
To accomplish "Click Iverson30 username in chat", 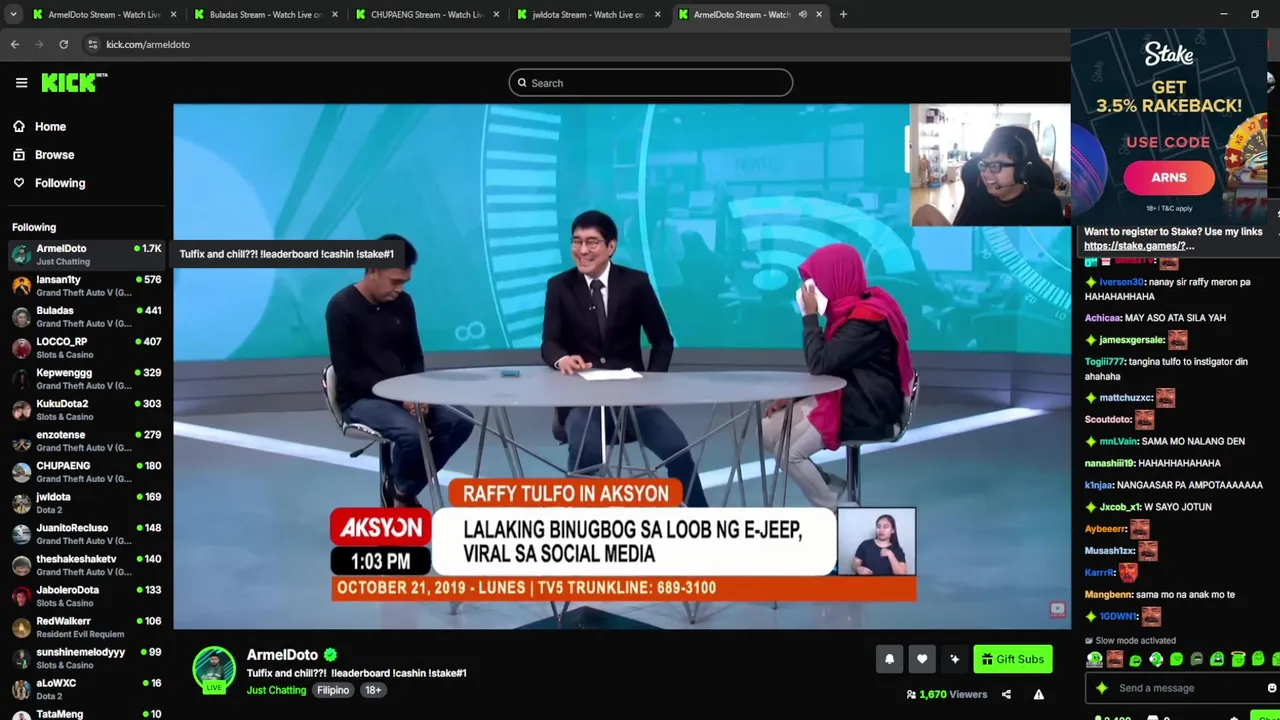I will point(1120,282).
